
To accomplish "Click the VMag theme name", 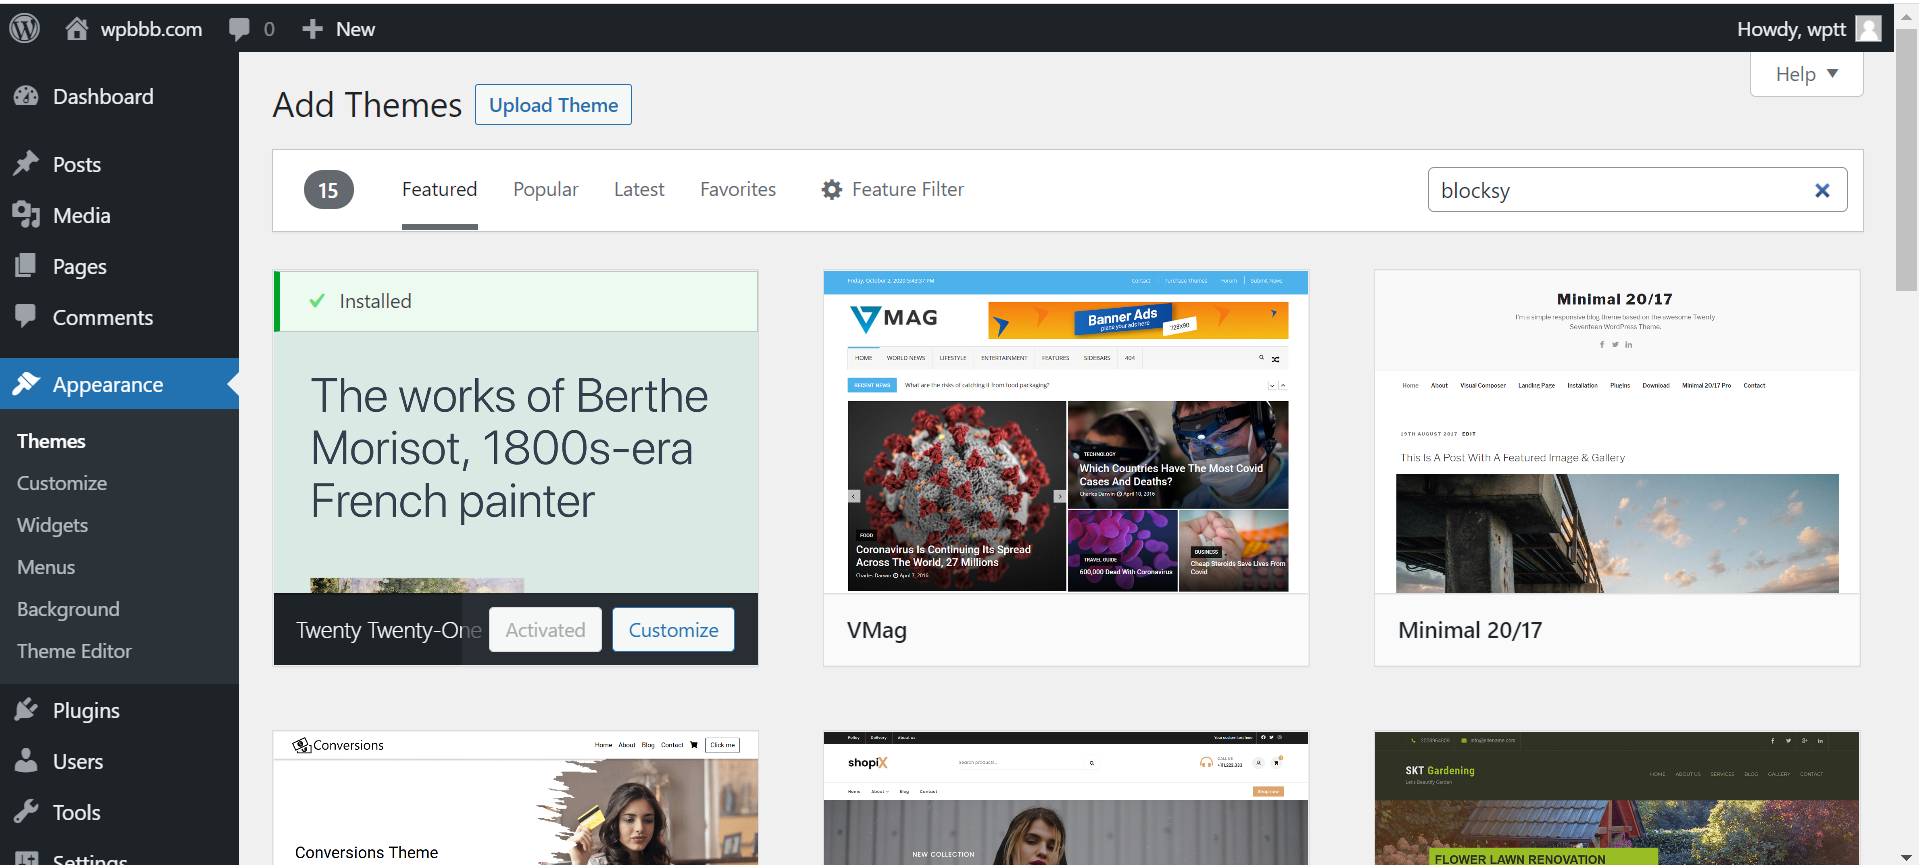I will tap(877, 630).
